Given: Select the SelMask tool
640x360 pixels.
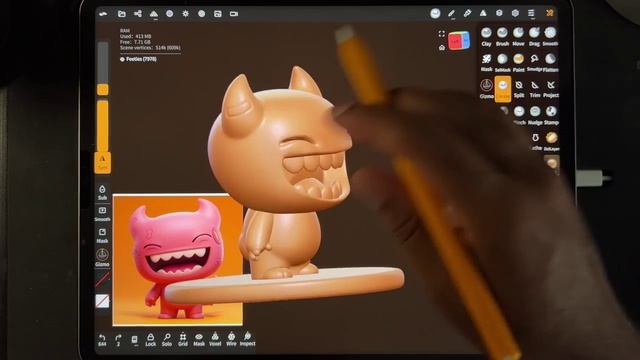Looking at the screenshot, I should [x=502, y=62].
